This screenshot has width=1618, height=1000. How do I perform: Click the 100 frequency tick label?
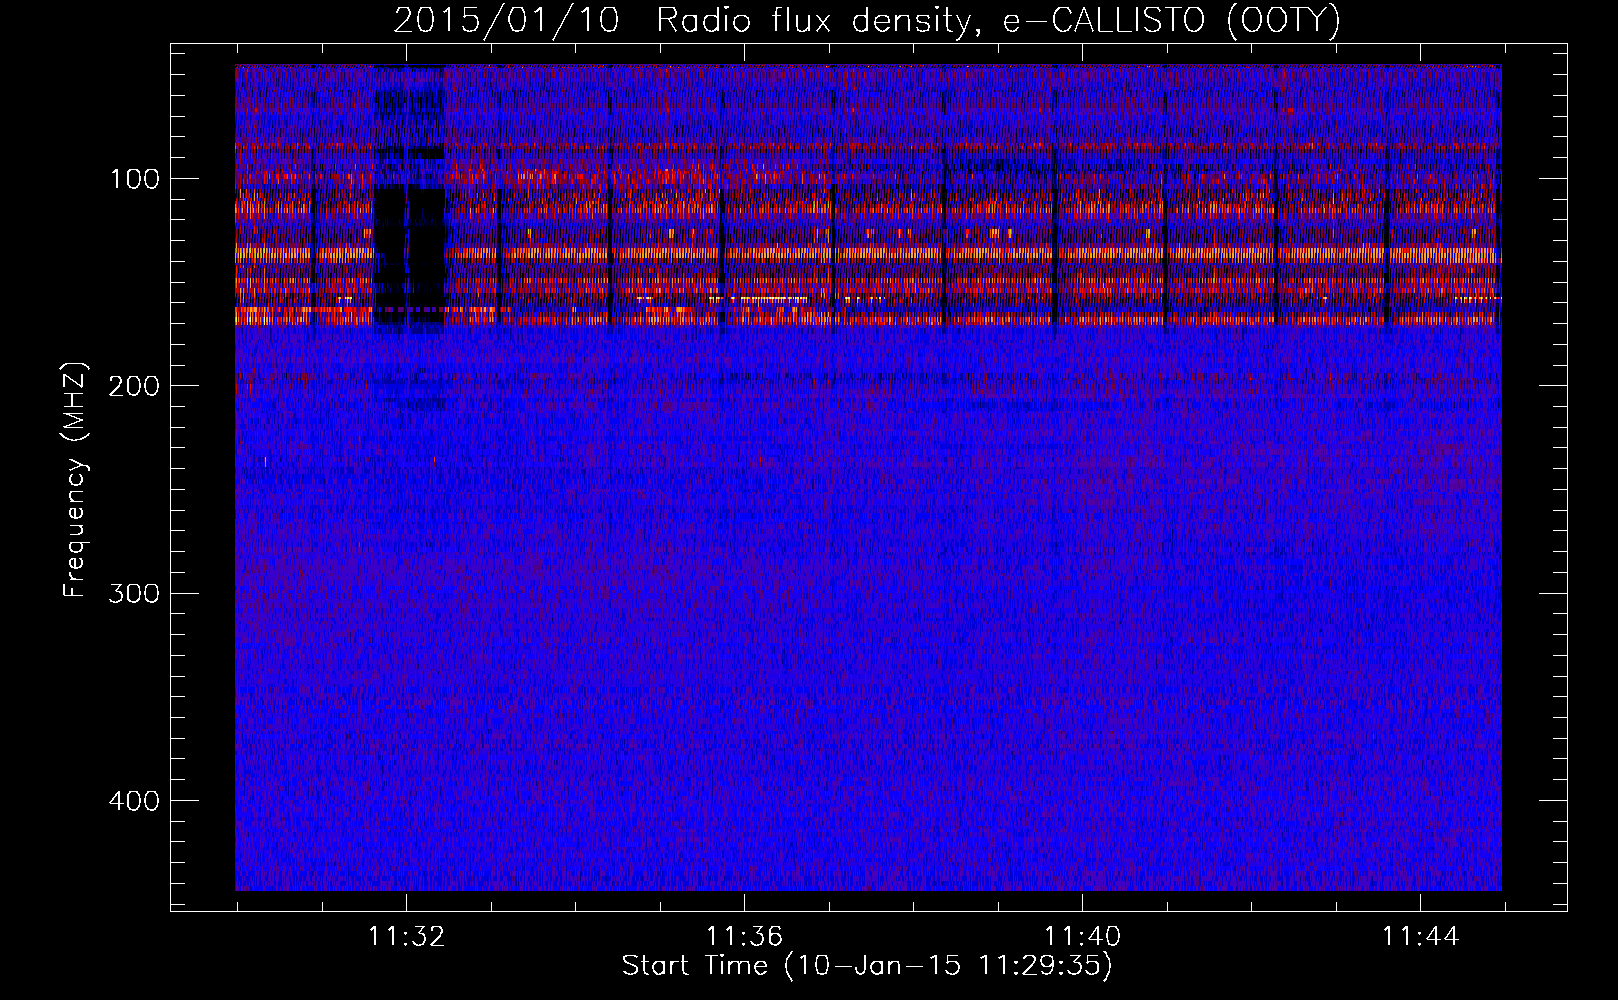[x=135, y=179]
